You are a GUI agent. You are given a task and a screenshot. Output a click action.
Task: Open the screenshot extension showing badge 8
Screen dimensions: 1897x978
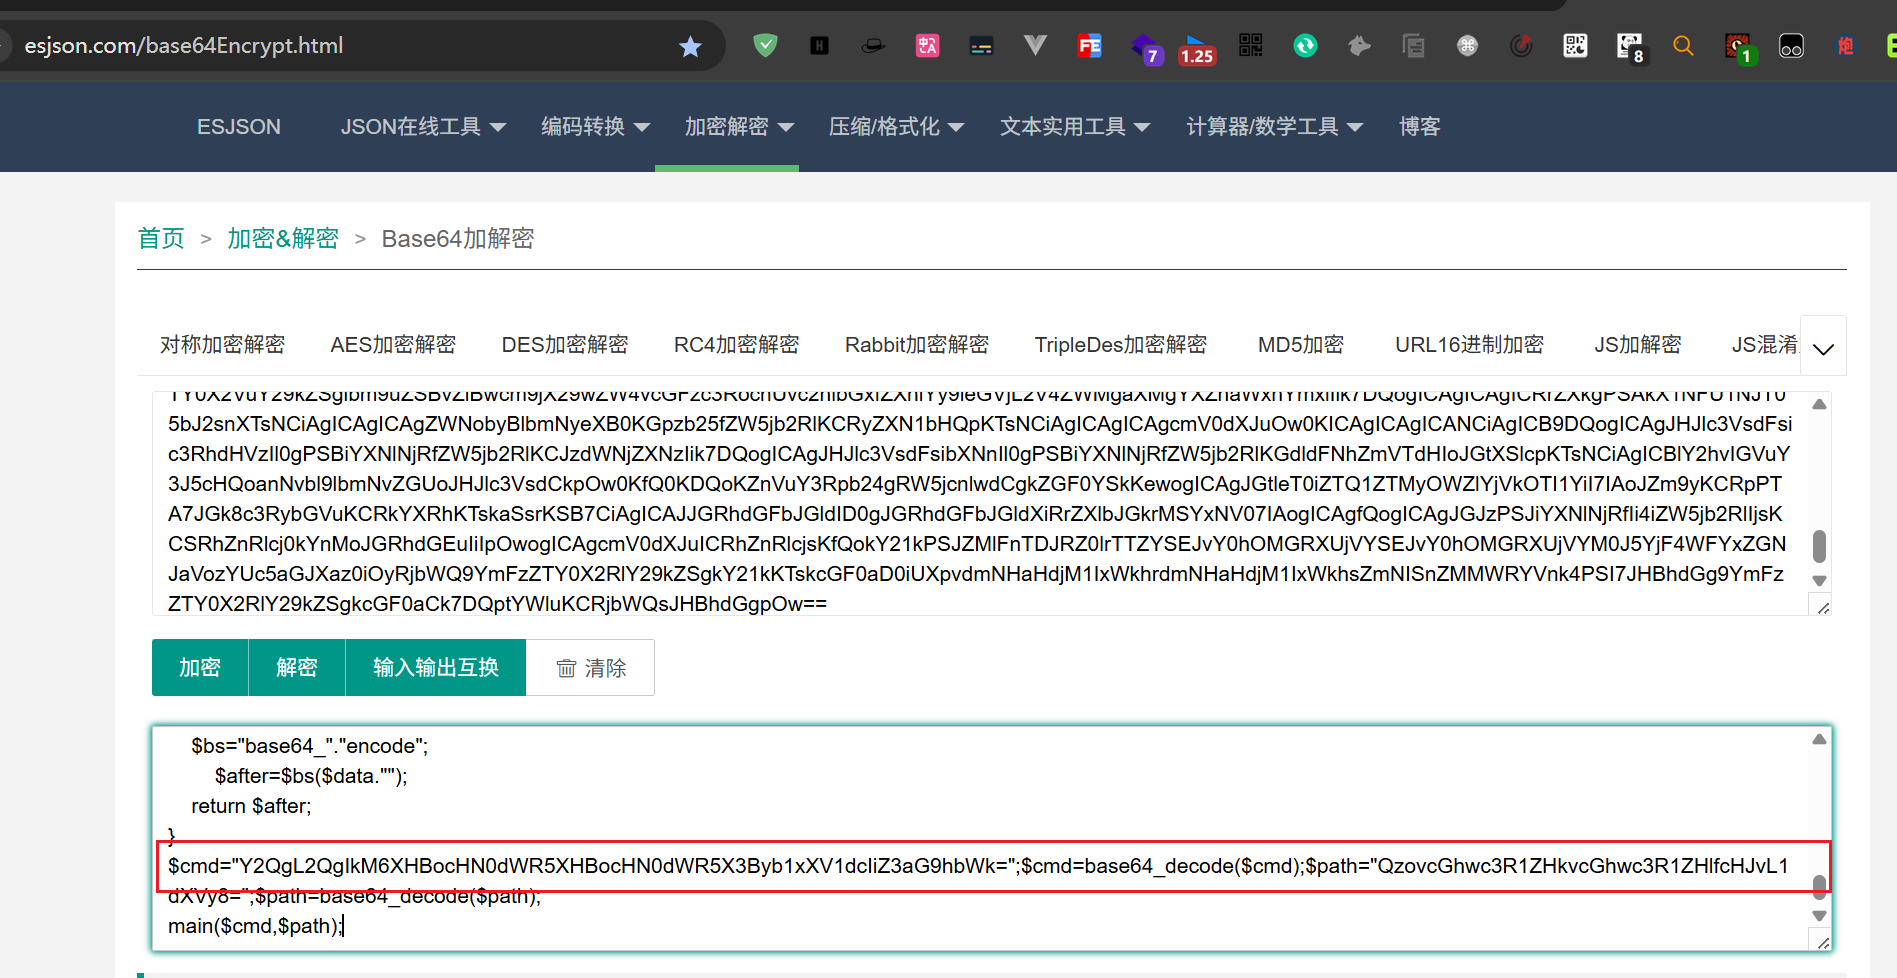(x=1629, y=45)
